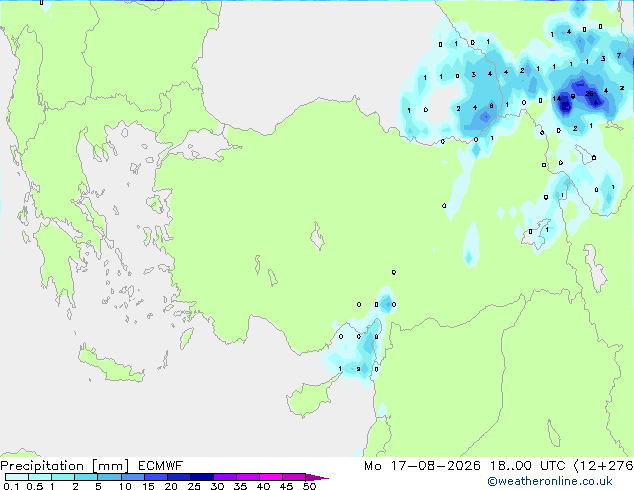The image size is (634, 490).
Task: Click the purple 30 mm legend swatch
Action: (x=225, y=477)
